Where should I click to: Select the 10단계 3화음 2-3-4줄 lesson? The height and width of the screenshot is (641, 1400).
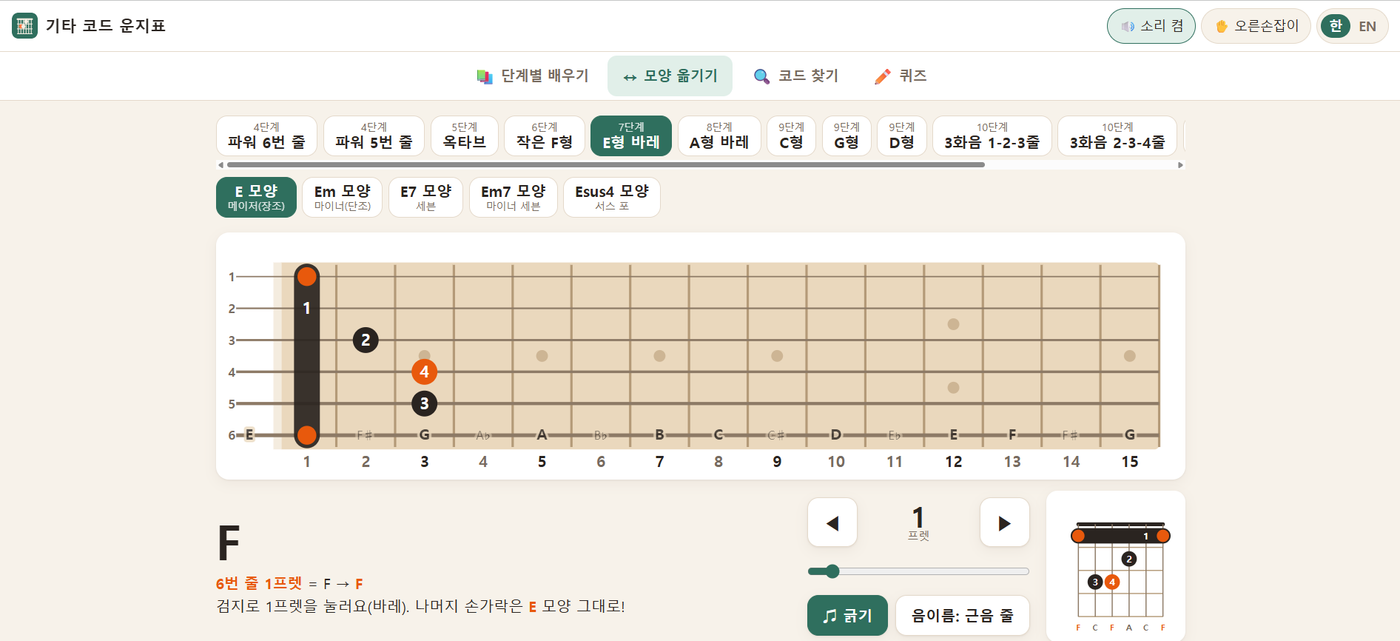coord(1117,136)
